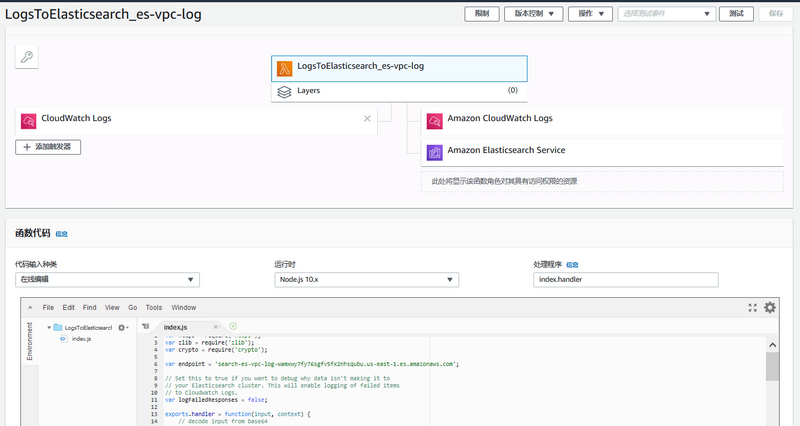800x426 pixels.
Task: Open the Tools menu
Action: (x=154, y=308)
